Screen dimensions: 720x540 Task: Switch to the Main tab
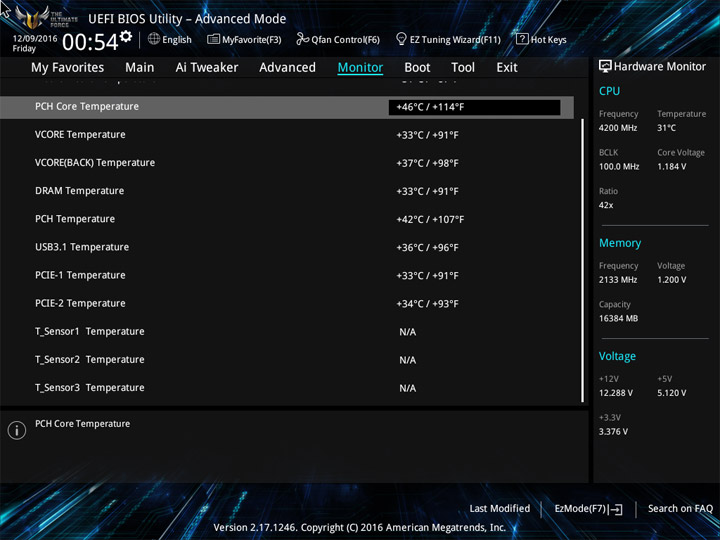pyautogui.click(x=140, y=68)
